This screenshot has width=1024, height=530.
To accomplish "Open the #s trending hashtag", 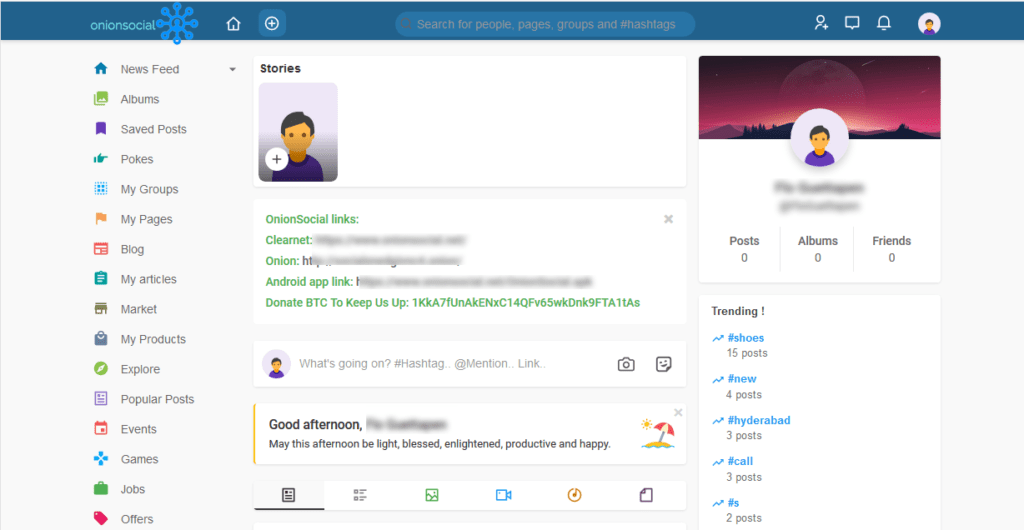I will coord(733,503).
